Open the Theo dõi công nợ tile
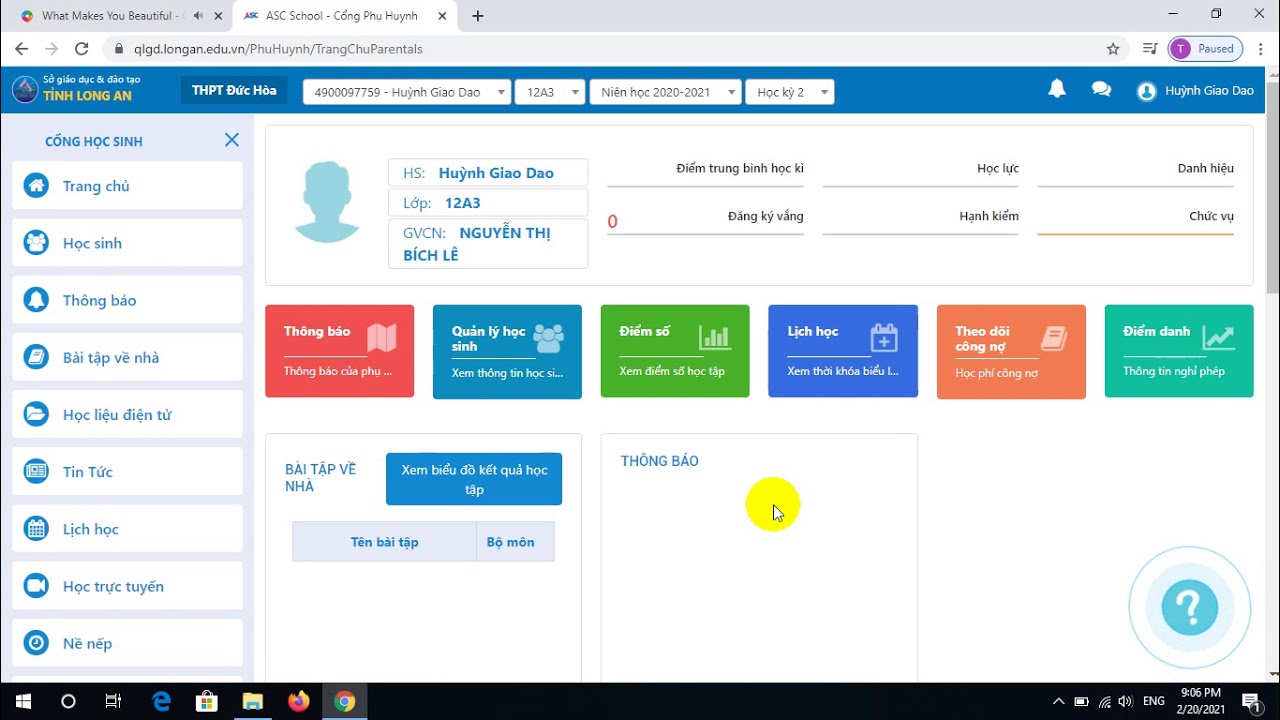1280x720 pixels. pyautogui.click(x=1011, y=352)
